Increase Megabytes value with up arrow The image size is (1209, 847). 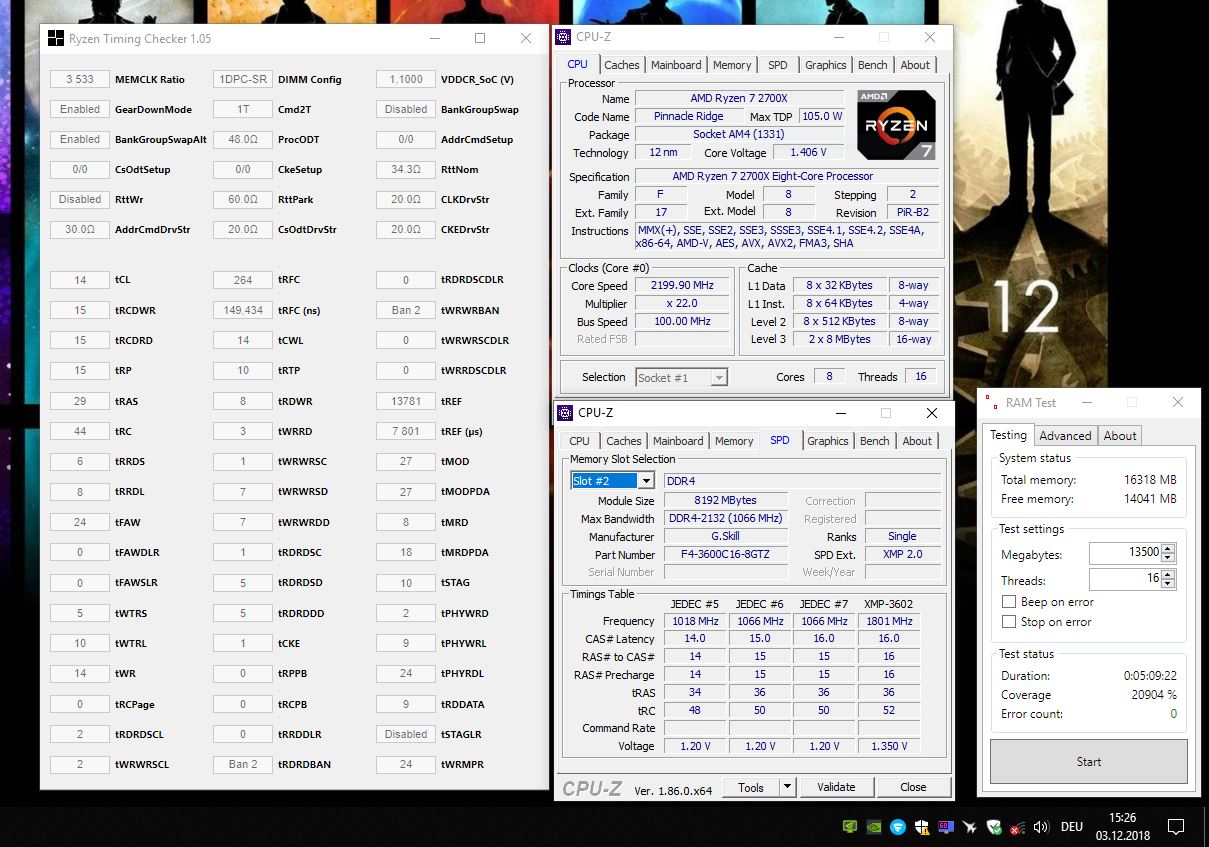click(x=1169, y=548)
